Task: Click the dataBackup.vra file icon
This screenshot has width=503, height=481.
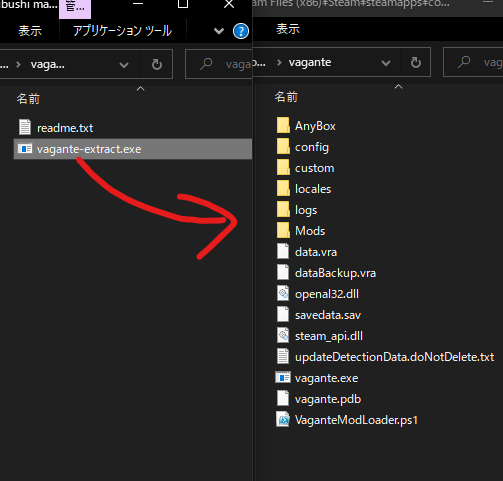Action: tap(283, 272)
